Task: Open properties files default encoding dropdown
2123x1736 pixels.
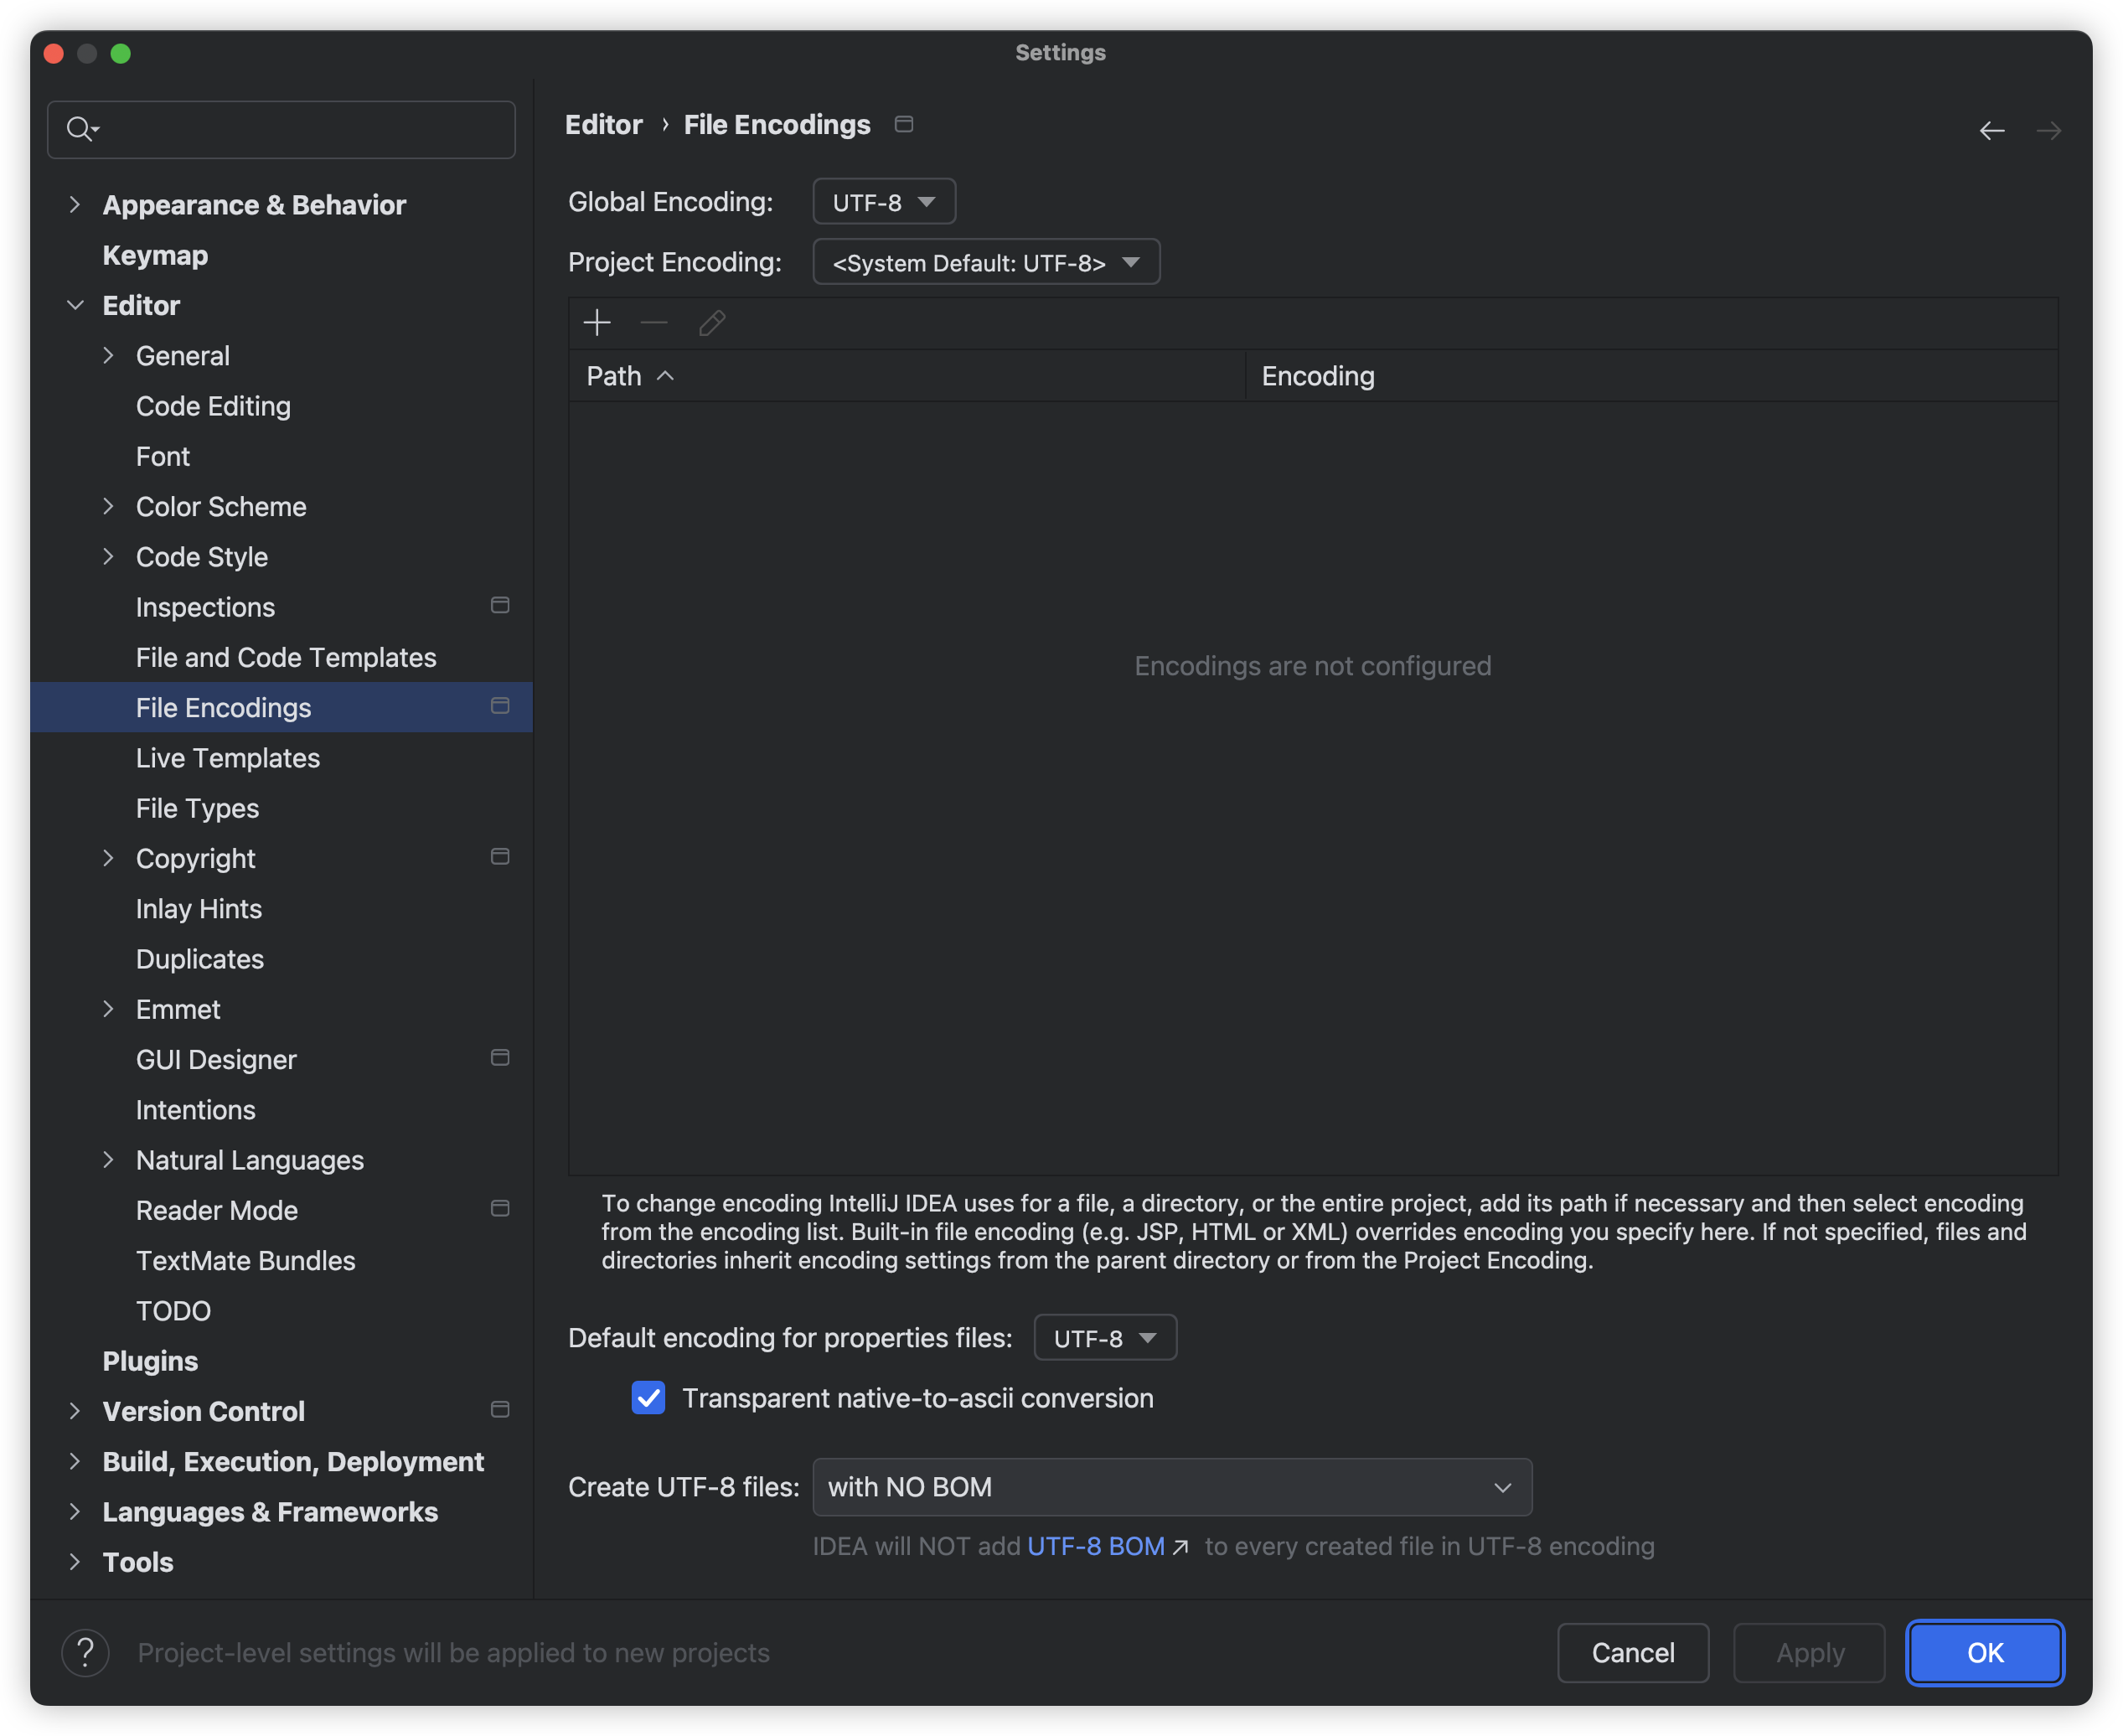Action: [1105, 1338]
